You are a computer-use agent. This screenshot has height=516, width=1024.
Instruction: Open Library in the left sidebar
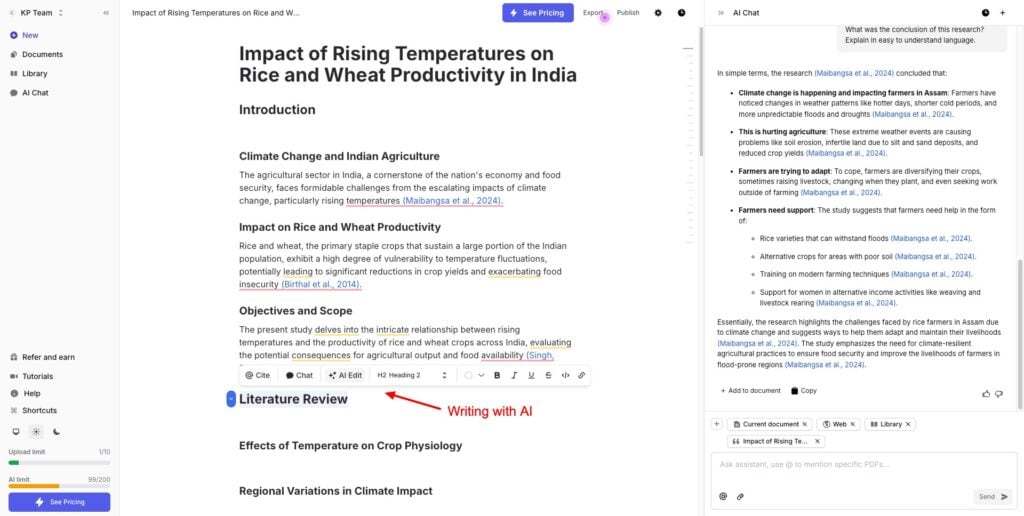click(x=34, y=73)
